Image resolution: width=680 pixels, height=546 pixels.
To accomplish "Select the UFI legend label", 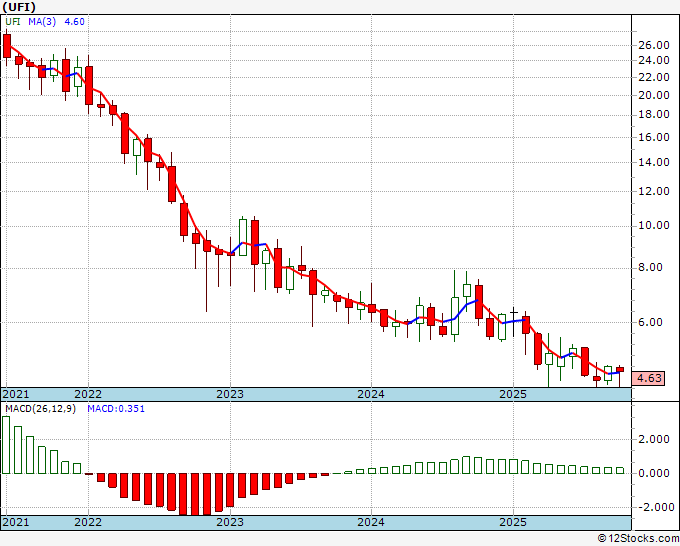I will tap(13, 21).
